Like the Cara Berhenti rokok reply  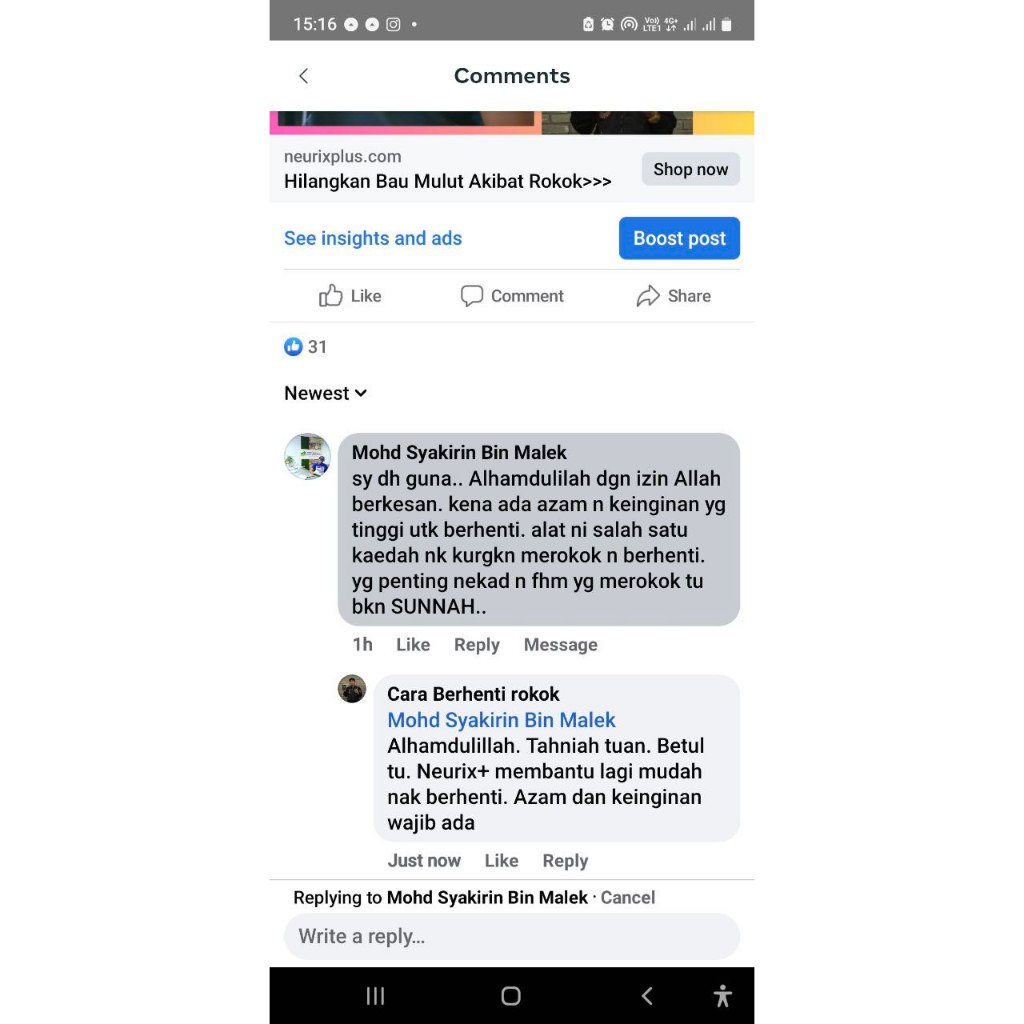(x=502, y=861)
